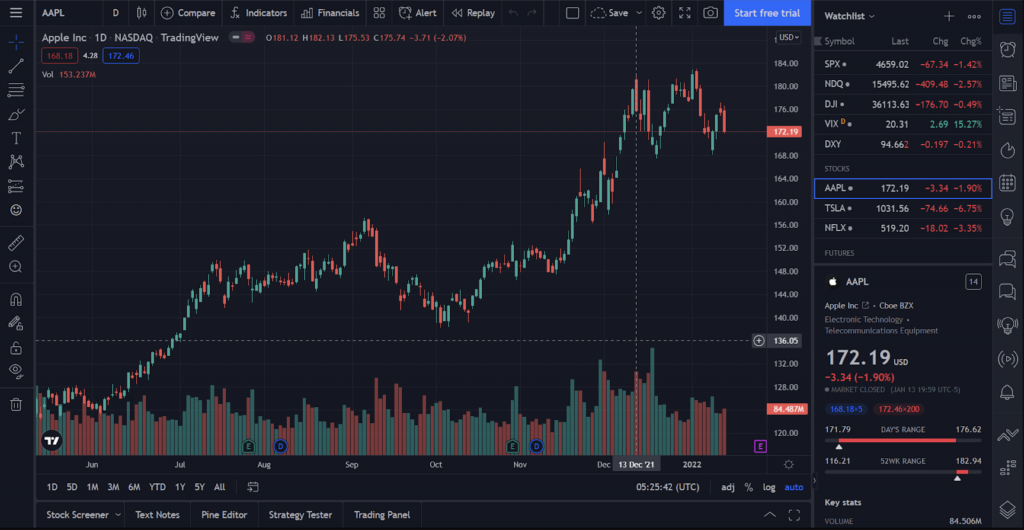This screenshot has height=530, width=1024.
Task: Activate the zoom in tool
Action: [16, 267]
